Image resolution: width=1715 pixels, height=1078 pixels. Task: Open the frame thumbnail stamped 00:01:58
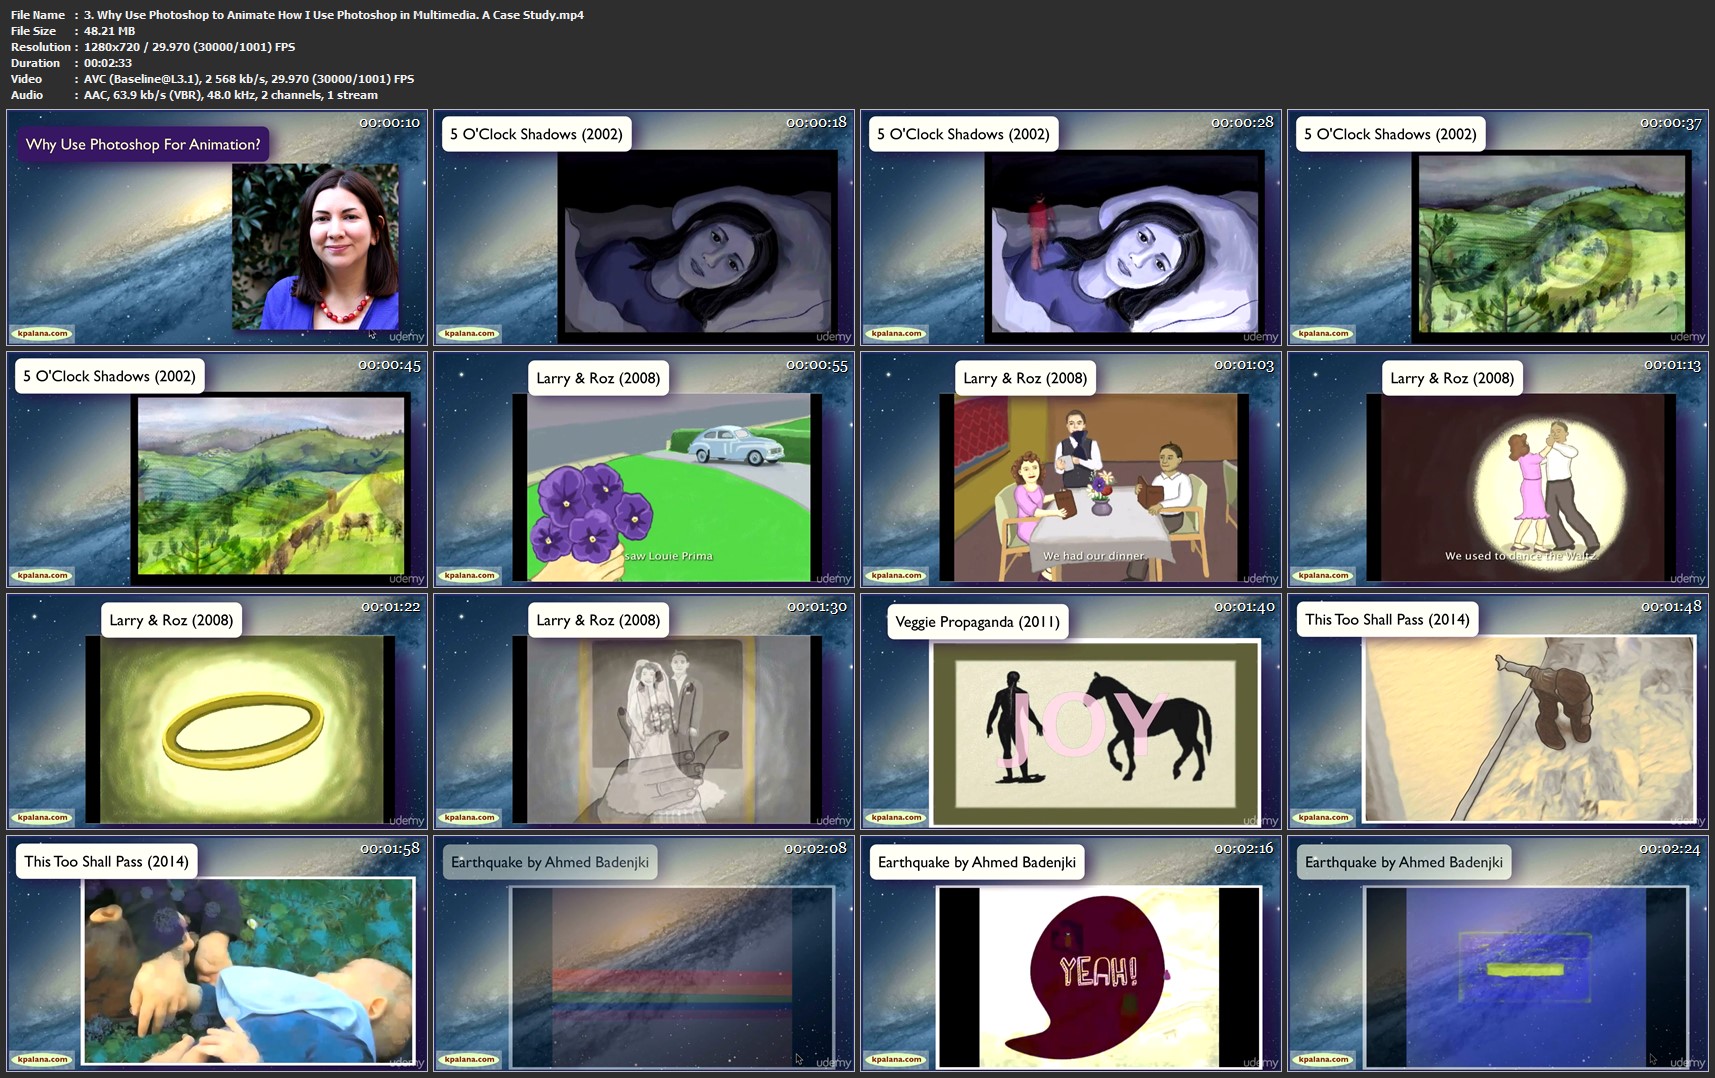(217, 954)
